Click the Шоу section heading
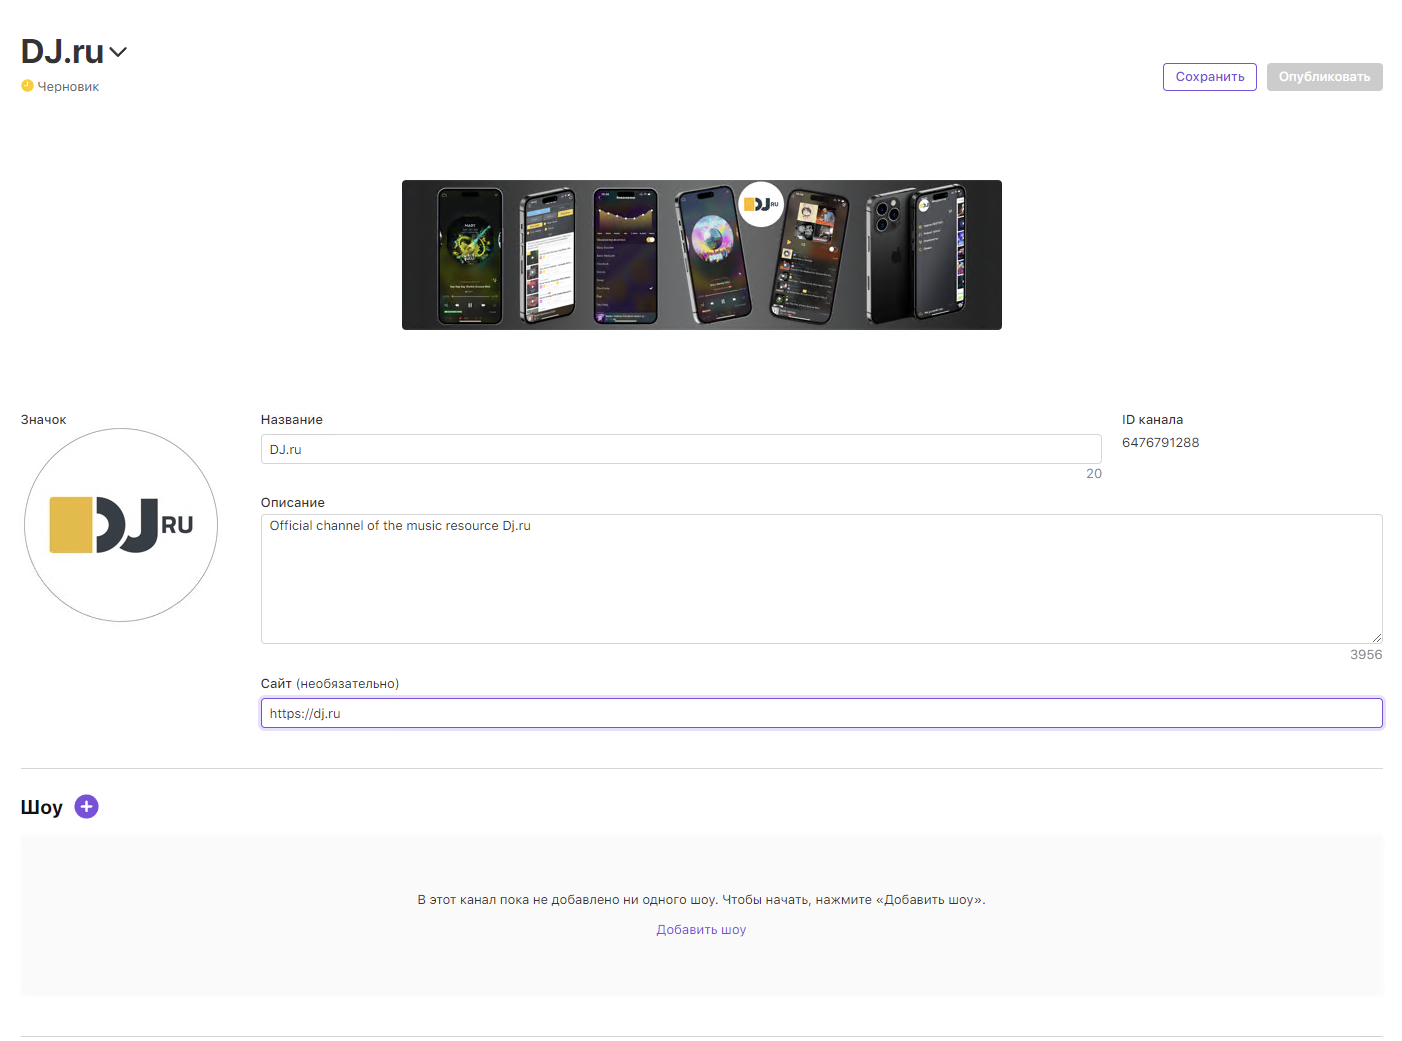 click(42, 807)
